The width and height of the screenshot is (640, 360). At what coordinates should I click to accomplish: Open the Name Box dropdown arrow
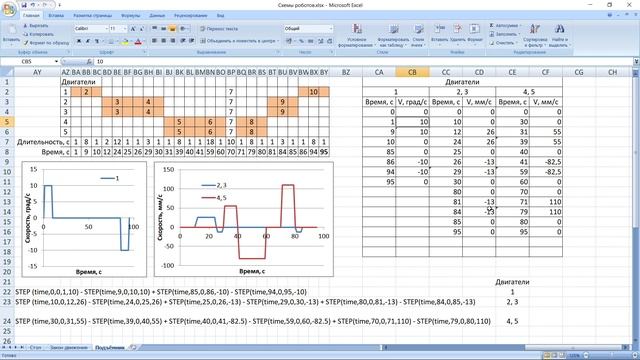(x=56, y=61)
